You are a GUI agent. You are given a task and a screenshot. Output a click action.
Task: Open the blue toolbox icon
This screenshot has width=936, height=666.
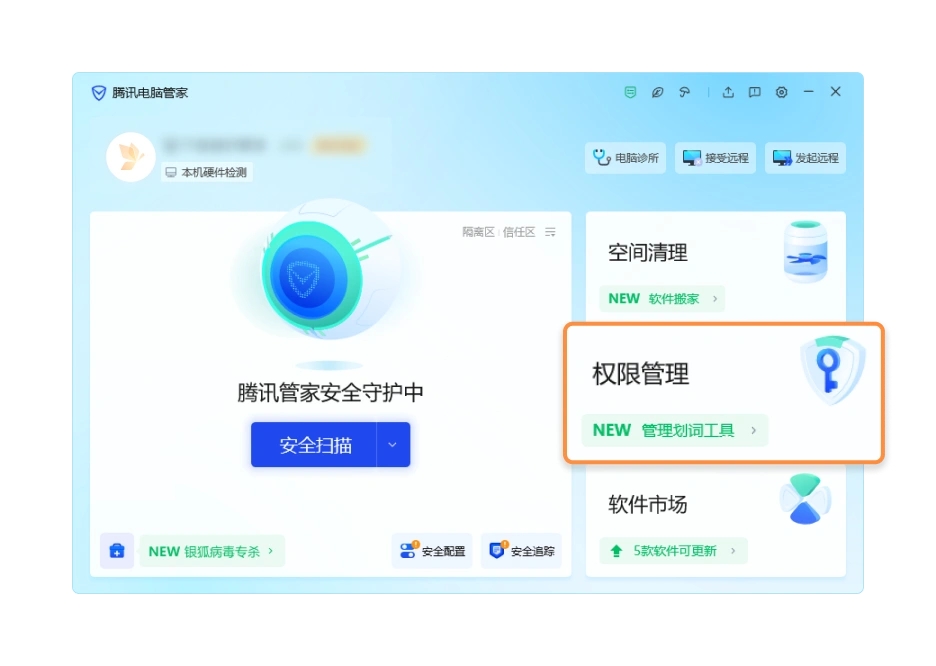pyautogui.click(x=117, y=551)
